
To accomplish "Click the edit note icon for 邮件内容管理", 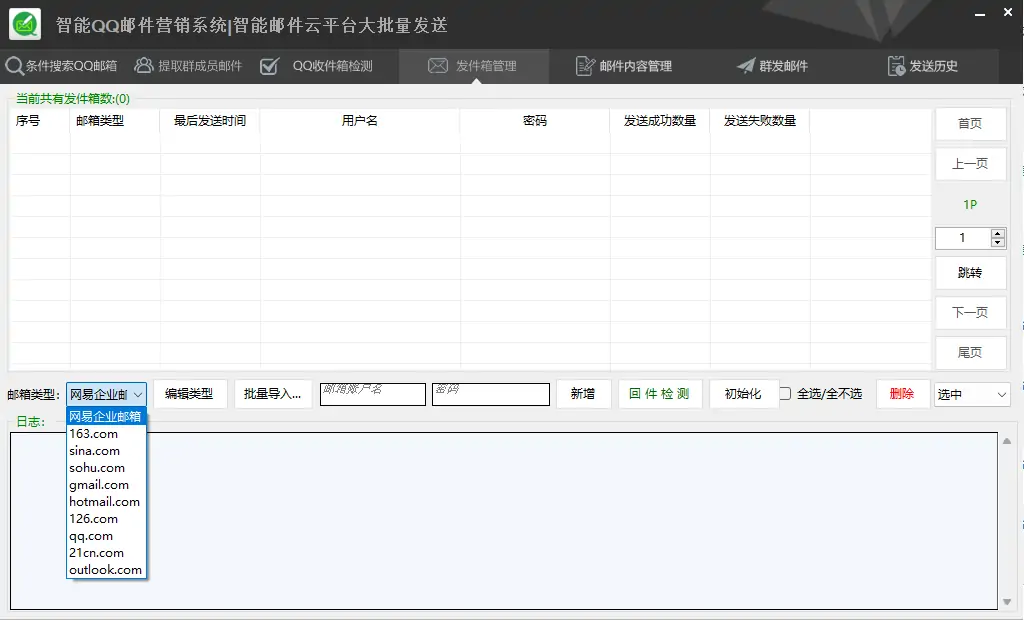I will (x=585, y=66).
